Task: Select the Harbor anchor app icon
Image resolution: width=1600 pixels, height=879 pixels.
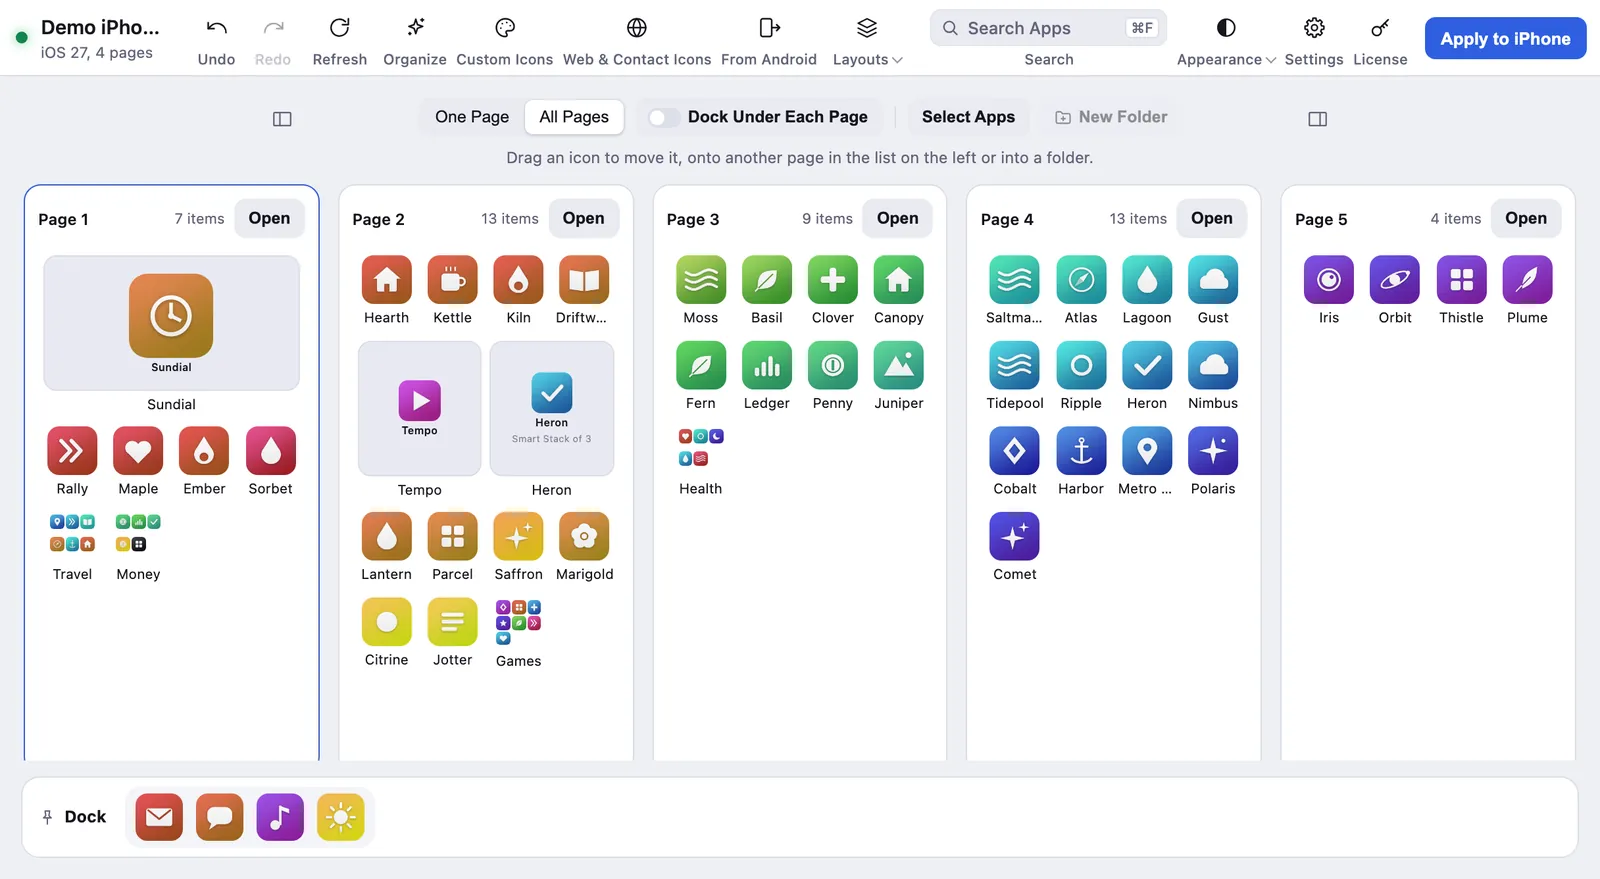Action: coord(1081,451)
